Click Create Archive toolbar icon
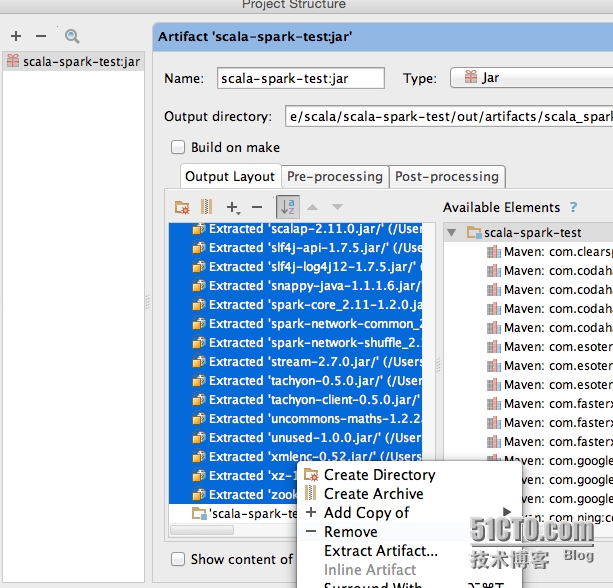This screenshot has height=588, width=613. [x=206, y=207]
